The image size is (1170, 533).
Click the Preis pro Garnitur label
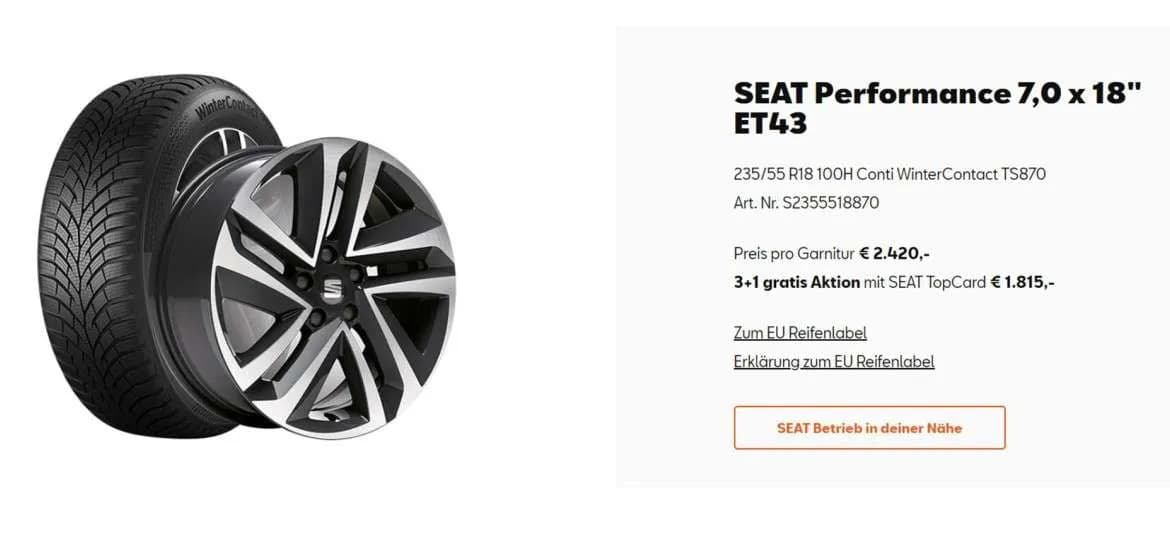[793, 254]
